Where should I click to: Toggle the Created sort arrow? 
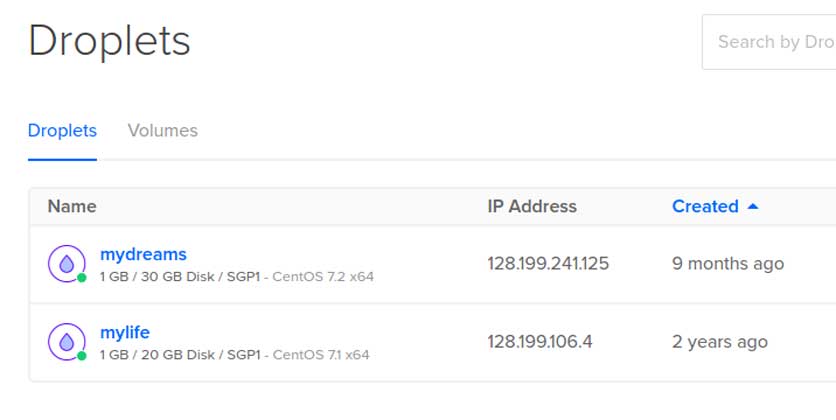click(753, 206)
